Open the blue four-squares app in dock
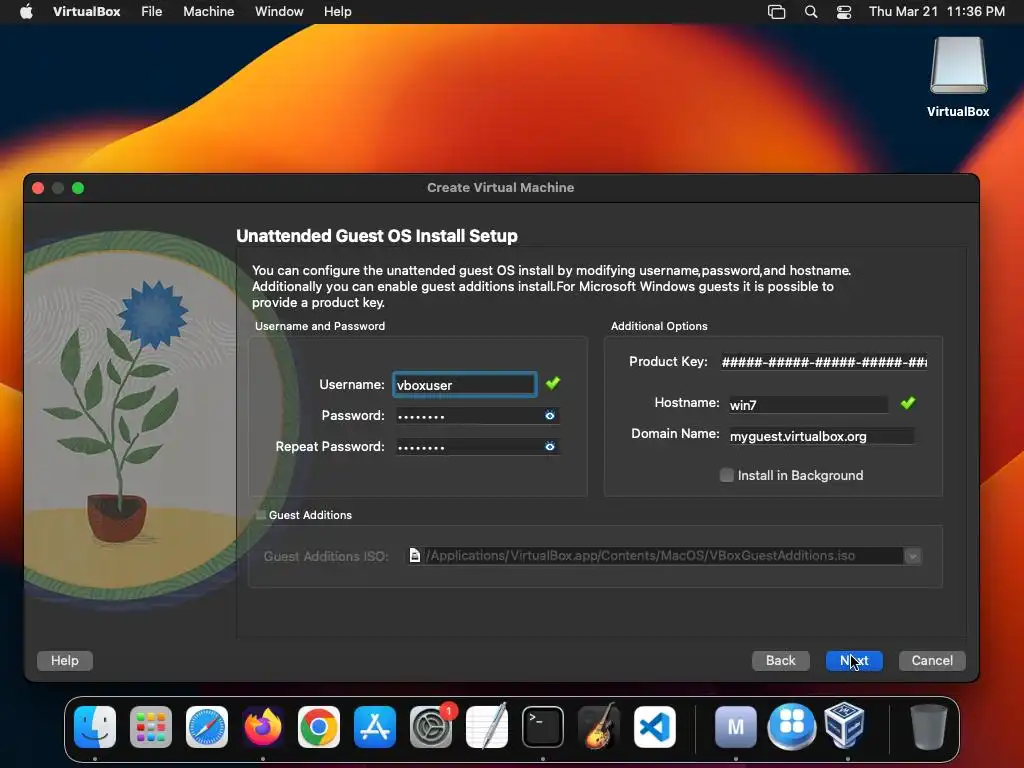Screen dimensions: 1024x768 [792, 727]
